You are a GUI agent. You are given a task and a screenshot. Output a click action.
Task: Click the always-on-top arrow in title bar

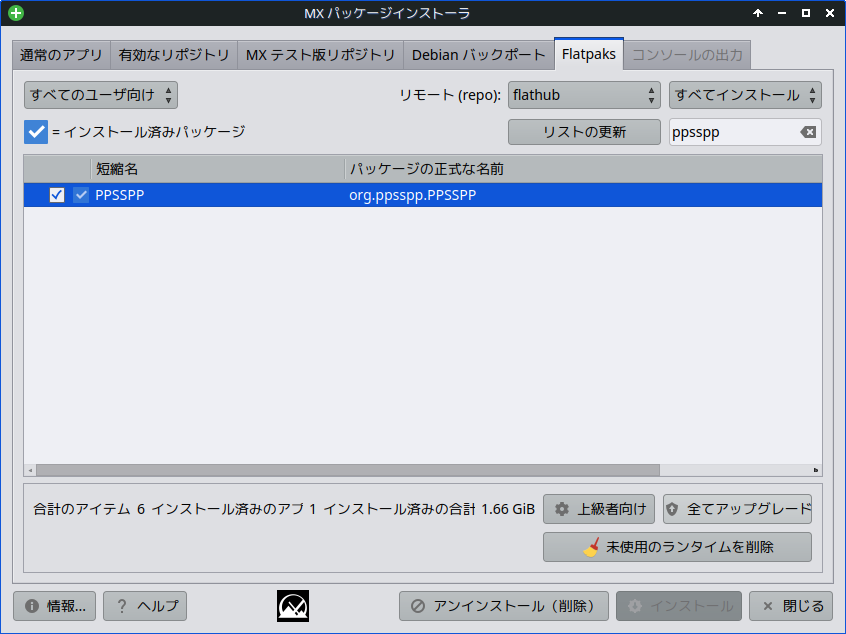pos(758,13)
